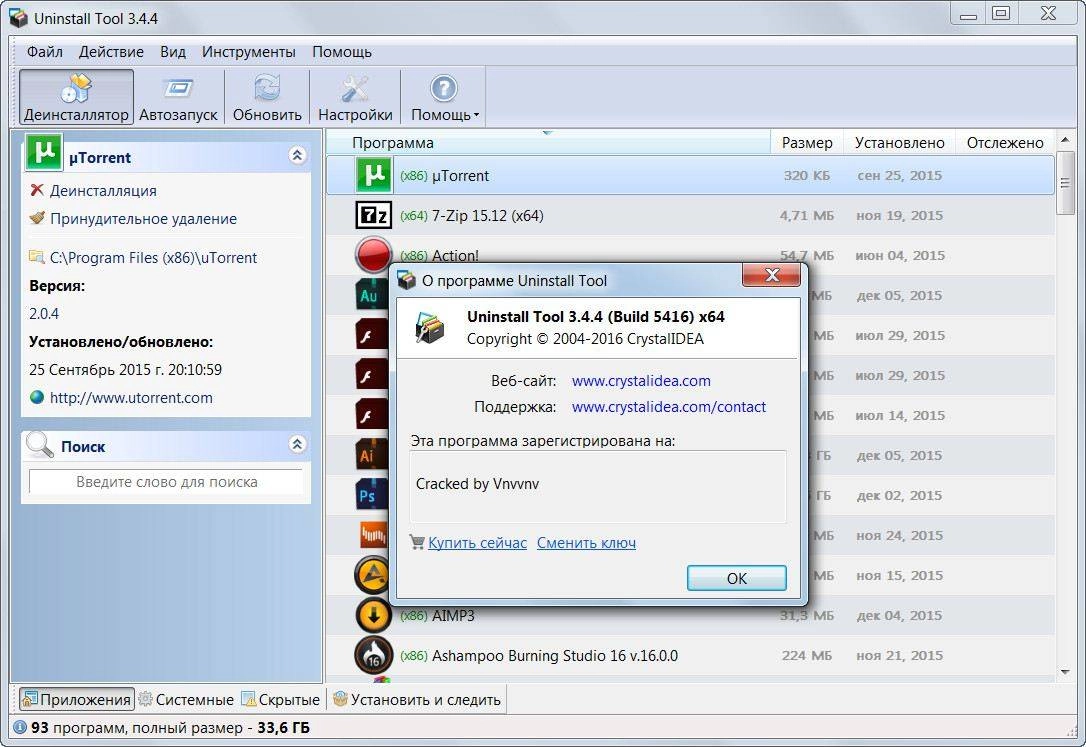Click the Uninstall Tool title bar app icon

click(x=19, y=18)
